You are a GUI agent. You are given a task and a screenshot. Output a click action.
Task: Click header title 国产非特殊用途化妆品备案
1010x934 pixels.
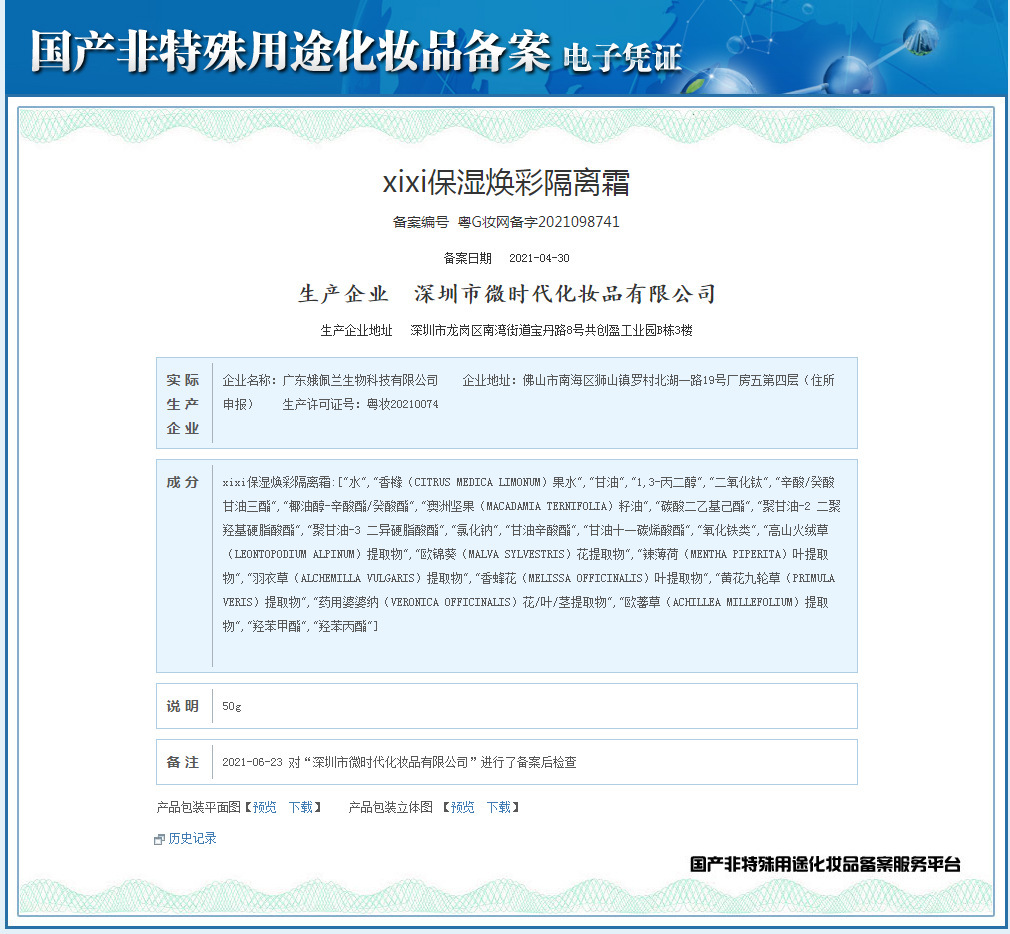coord(291,52)
